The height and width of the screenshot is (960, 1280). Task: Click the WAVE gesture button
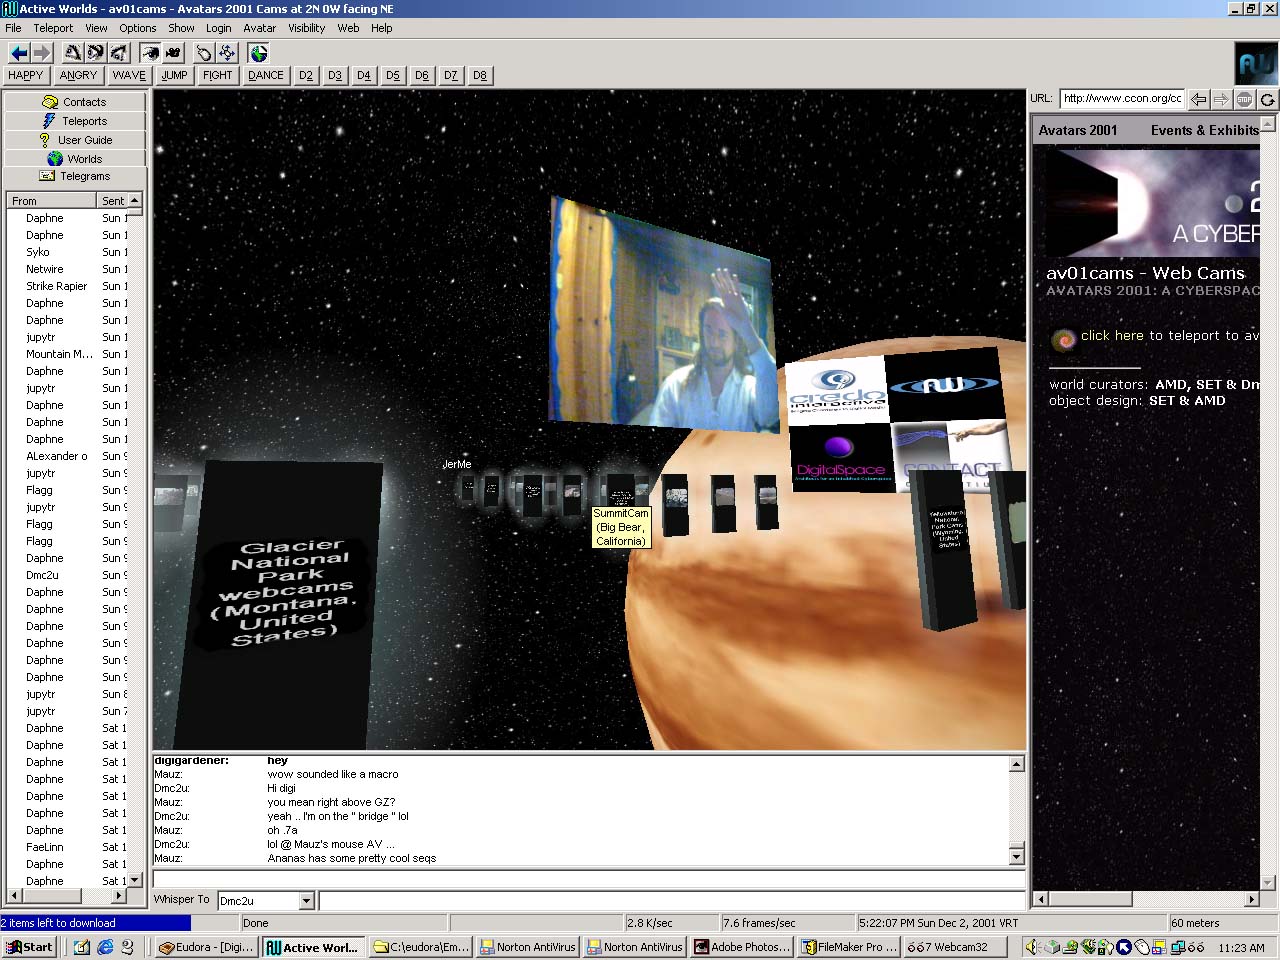129,75
